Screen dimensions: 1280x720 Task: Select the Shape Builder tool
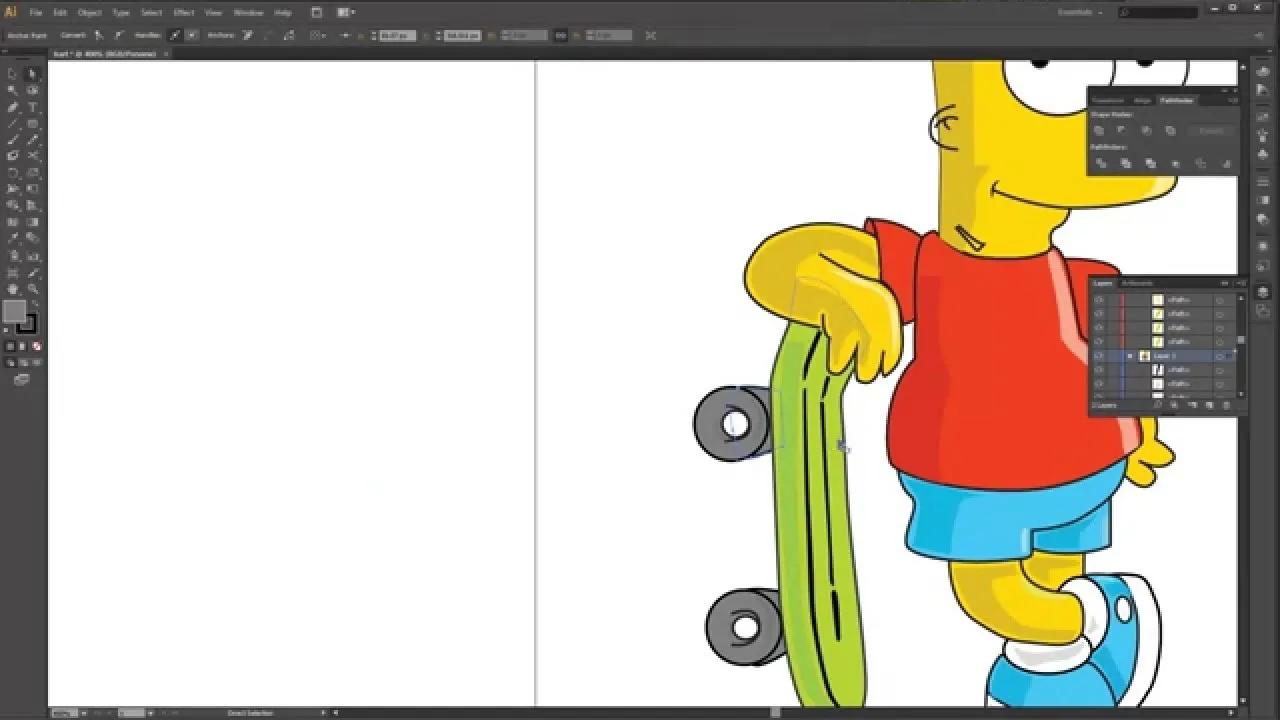[x=13, y=205]
